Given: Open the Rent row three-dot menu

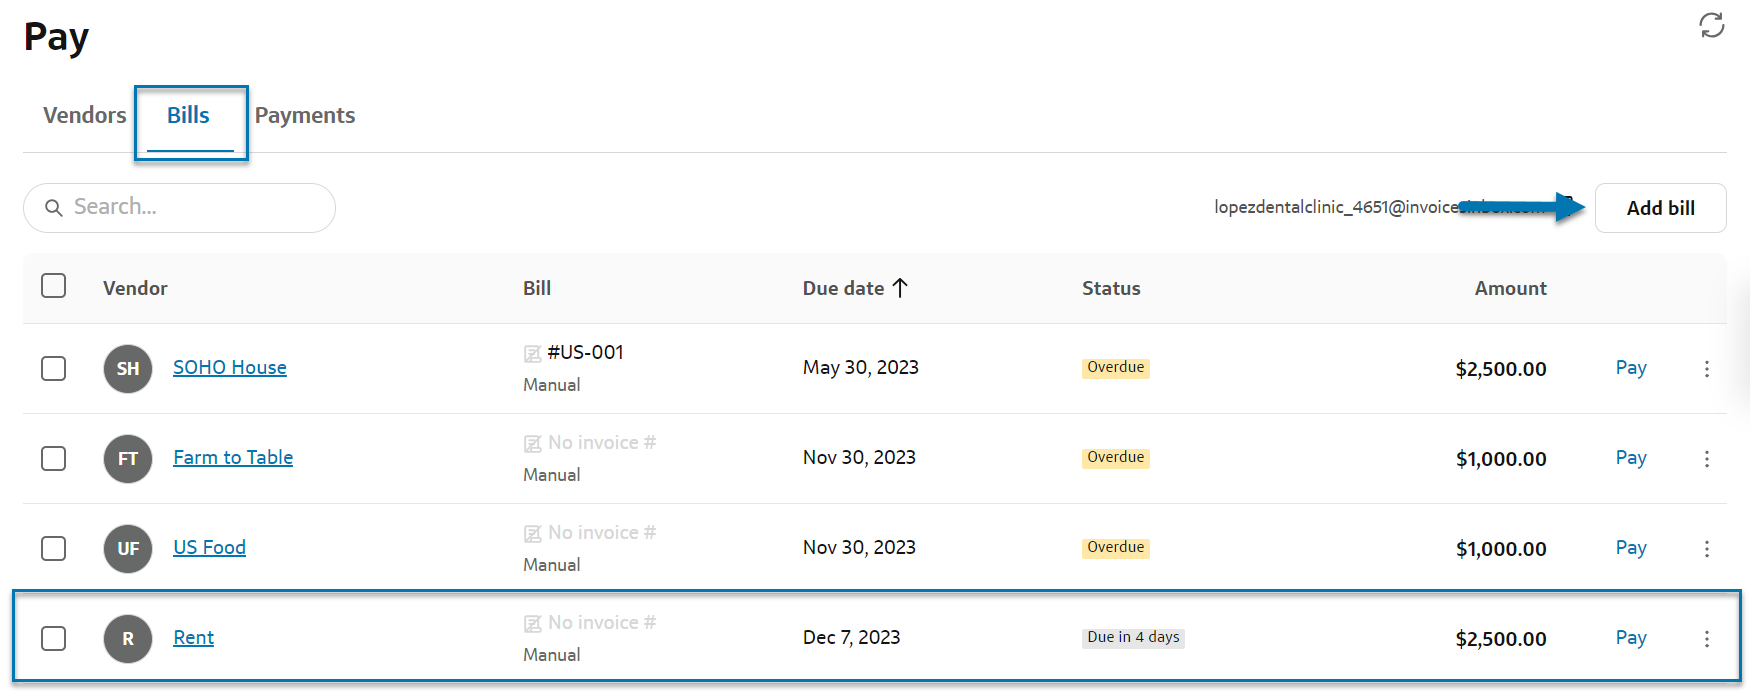Looking at the screenshot, I should click(1707, 638).
